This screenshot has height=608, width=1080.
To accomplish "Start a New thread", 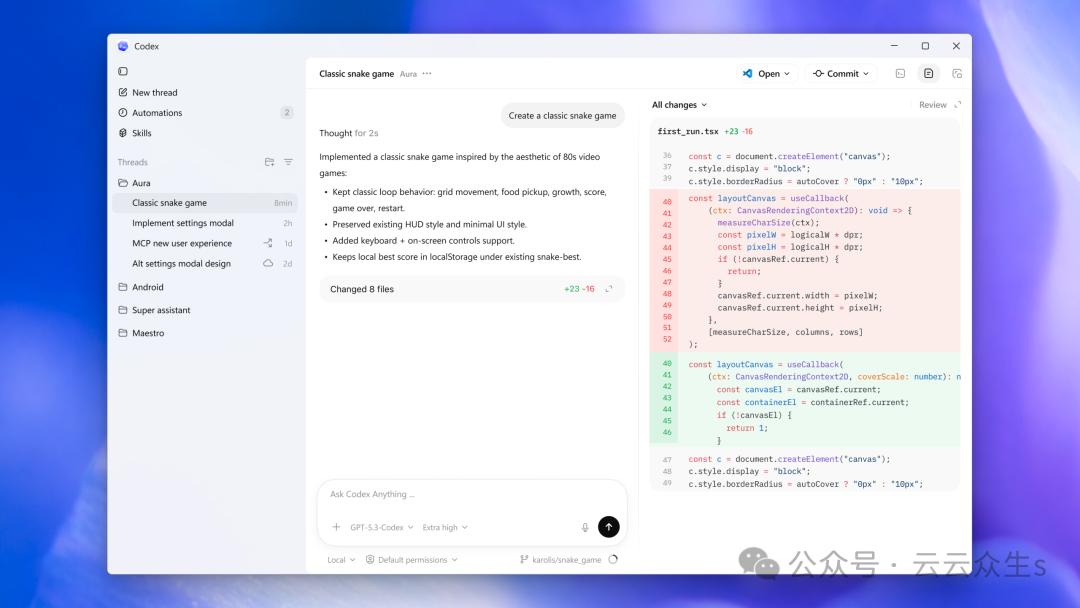I will 147,92.
